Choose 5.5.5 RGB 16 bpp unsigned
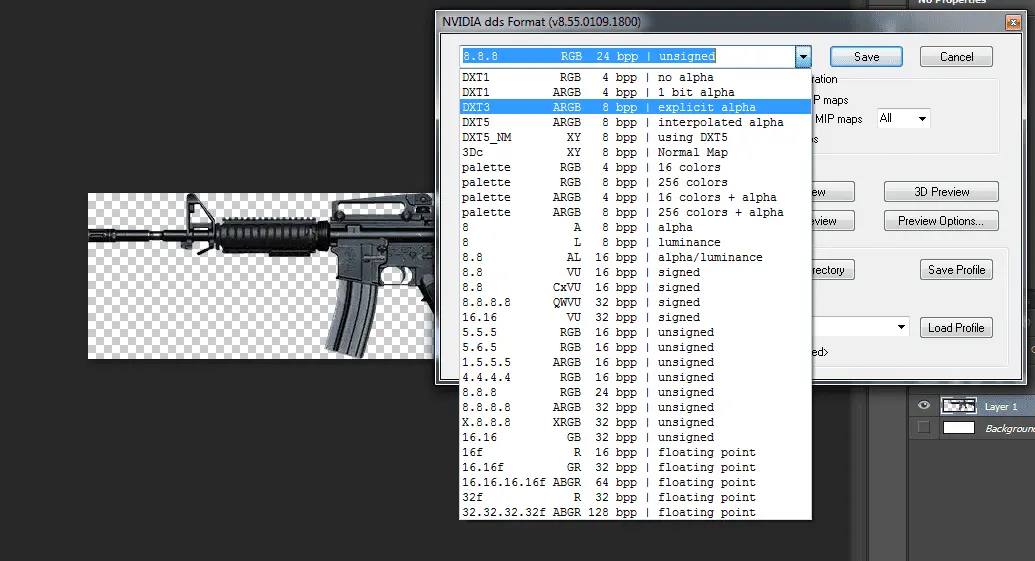Viewport: 1035px width, 561px height. [635, 333]
